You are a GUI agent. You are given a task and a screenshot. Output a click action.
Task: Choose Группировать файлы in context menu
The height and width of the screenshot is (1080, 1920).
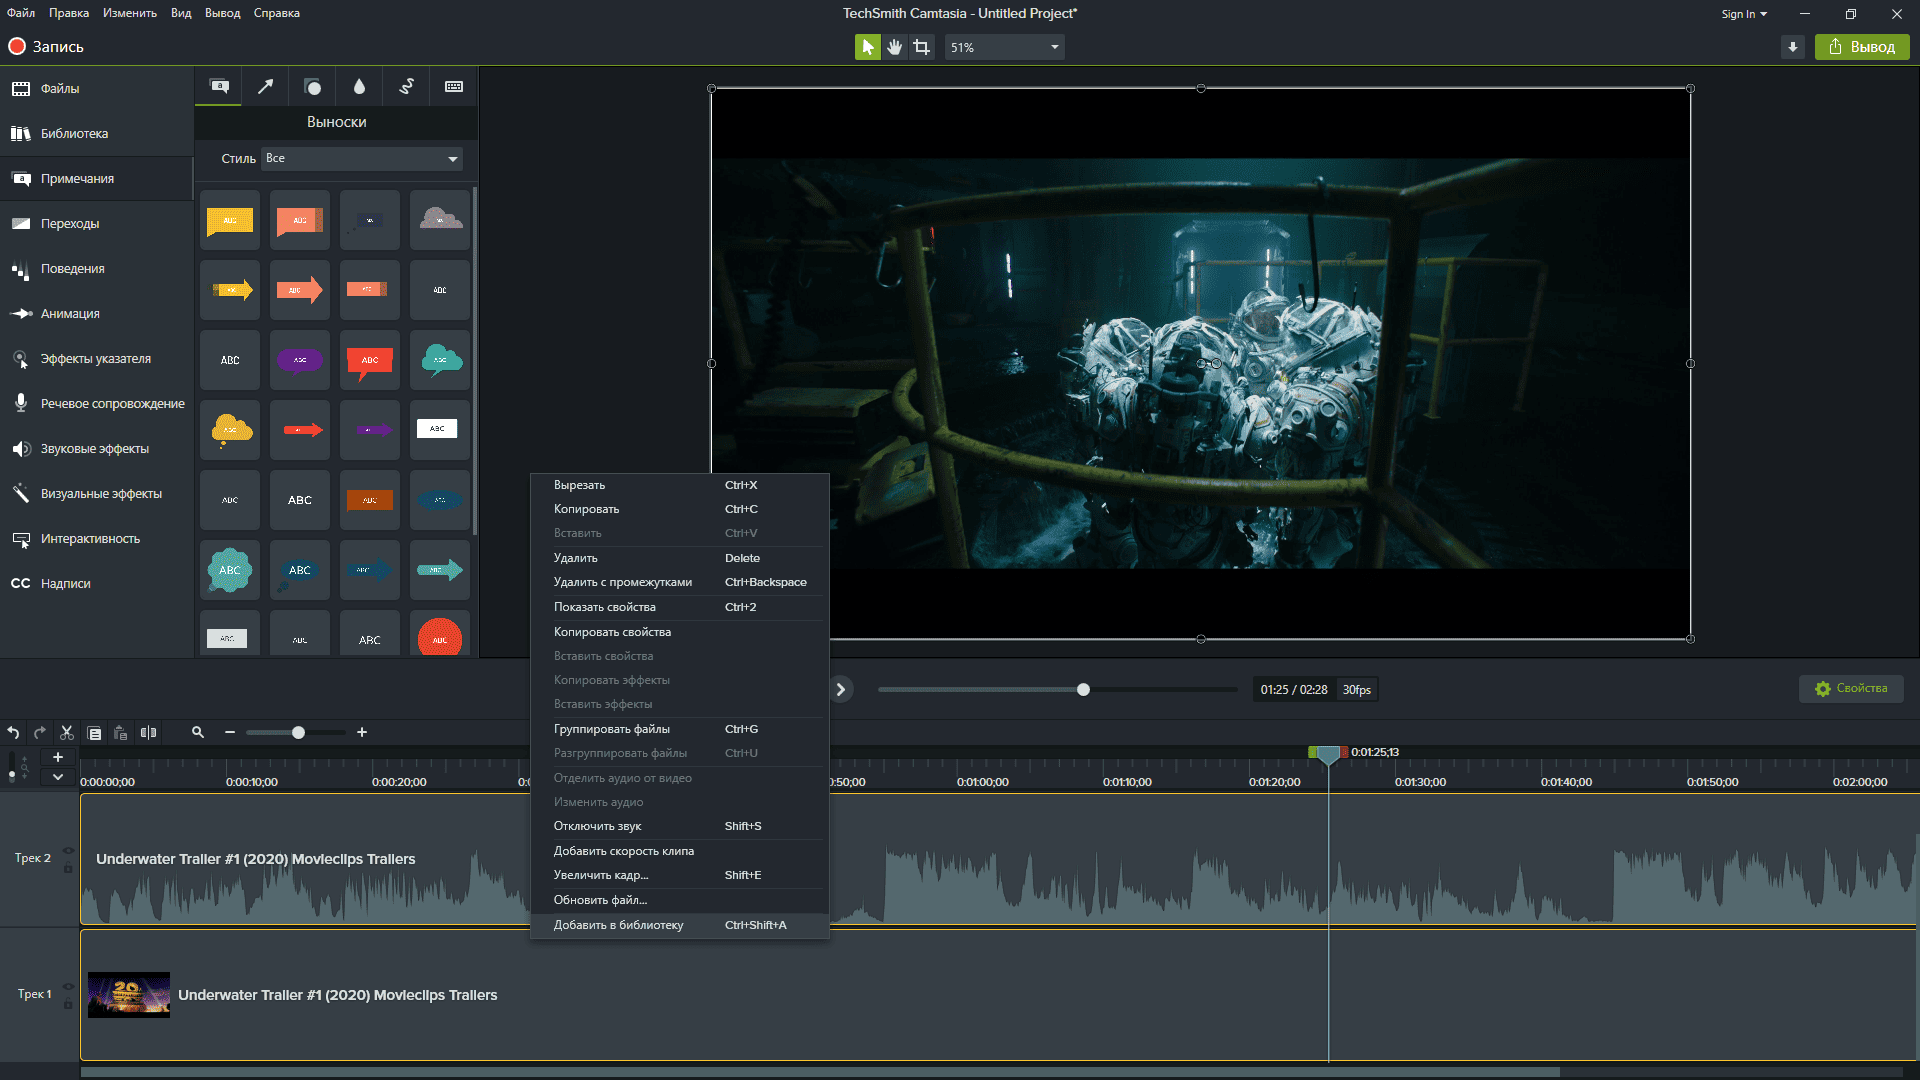[679, 729]
